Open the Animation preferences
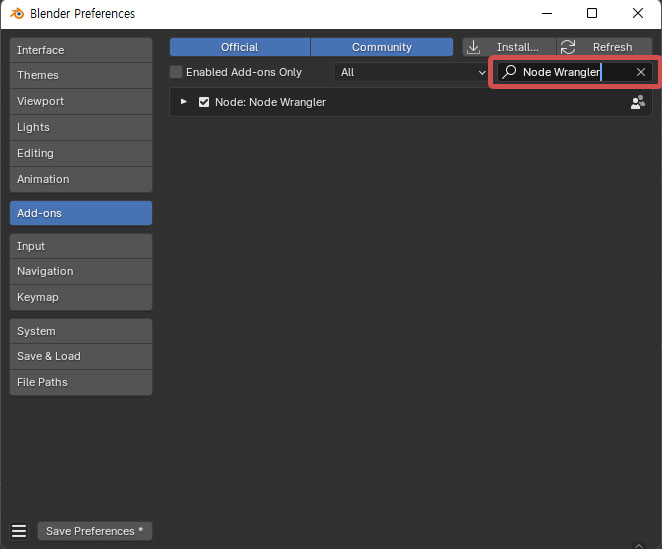 (x=81, y=179)
